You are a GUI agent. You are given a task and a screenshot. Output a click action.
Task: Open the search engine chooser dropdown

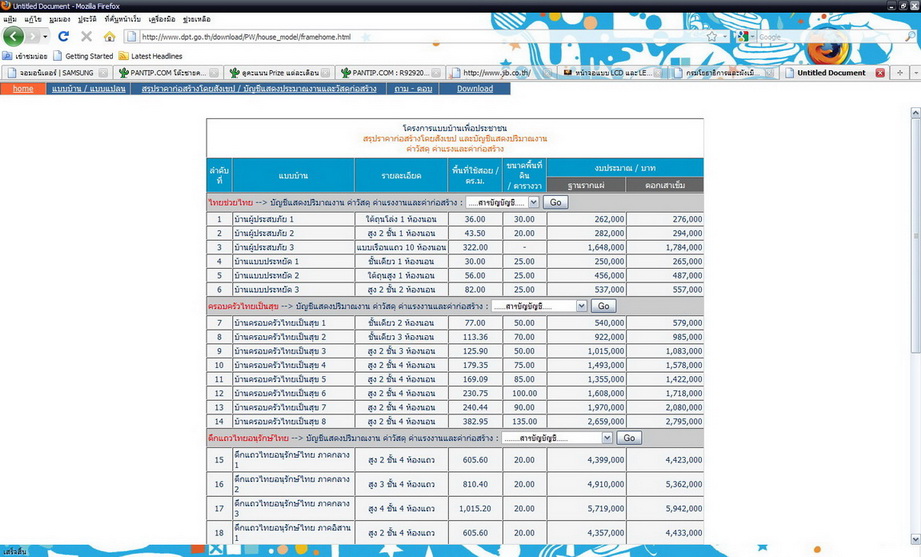(752, 36)
